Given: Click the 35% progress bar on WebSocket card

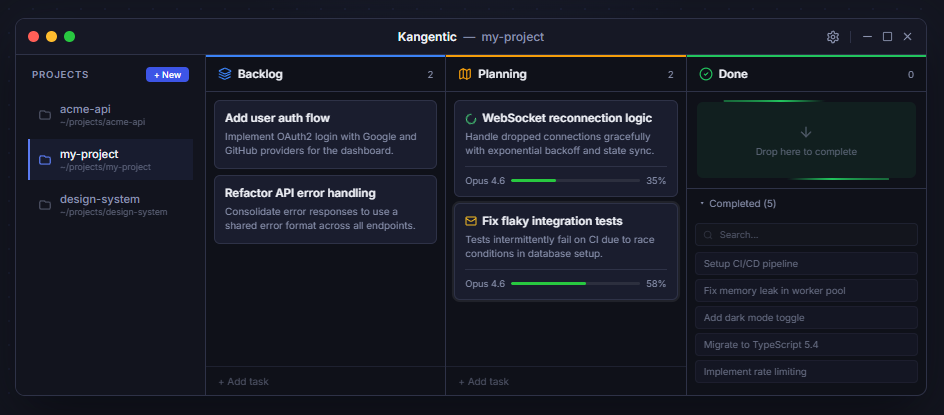Looking at the screenshot, I should coord(575,181).
